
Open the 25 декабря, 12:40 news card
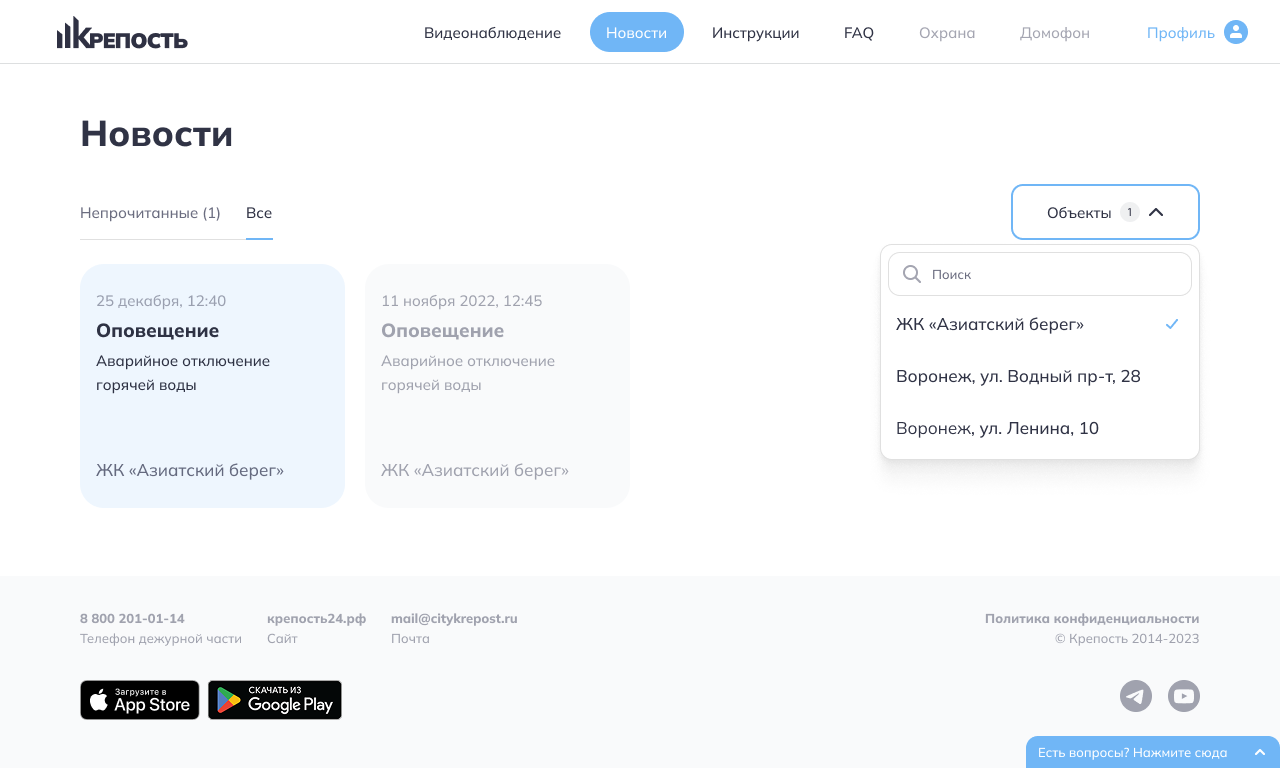click(212, 386)
